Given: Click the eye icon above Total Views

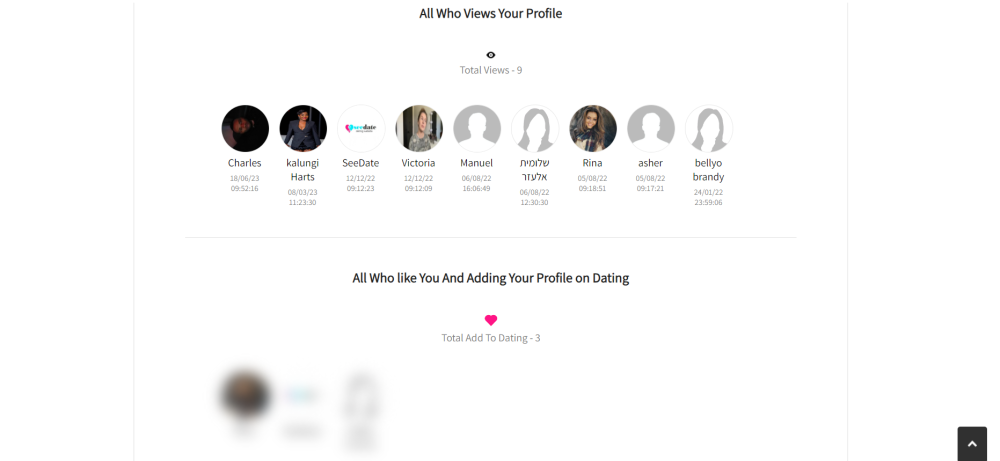Looking at the screenshot, I should (490, 55).
